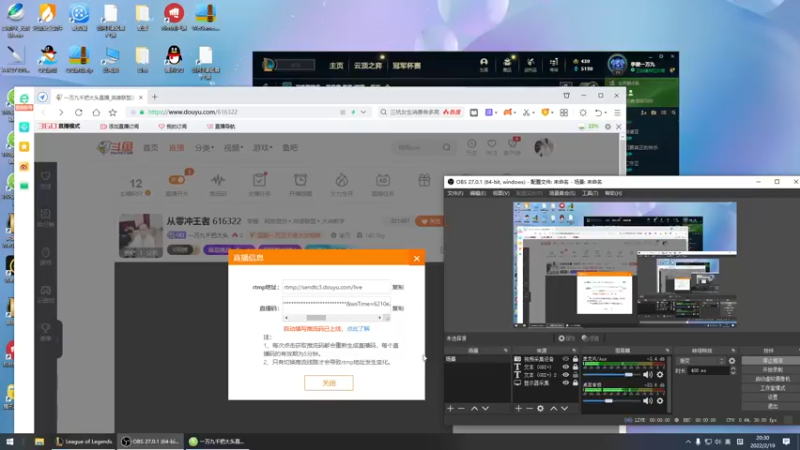This screenshot has height=450, width=800.
Task: Mute the desktop audio speaker icon
Action: click(x=648, y=401)
